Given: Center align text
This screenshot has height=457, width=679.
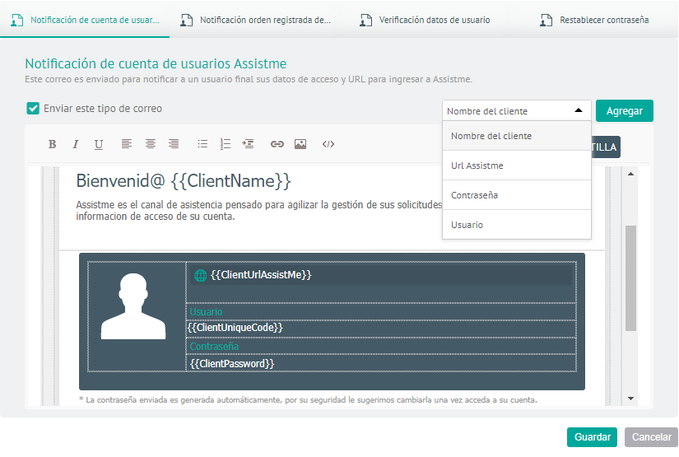Looking at the screenshot, I should [150, 144].
